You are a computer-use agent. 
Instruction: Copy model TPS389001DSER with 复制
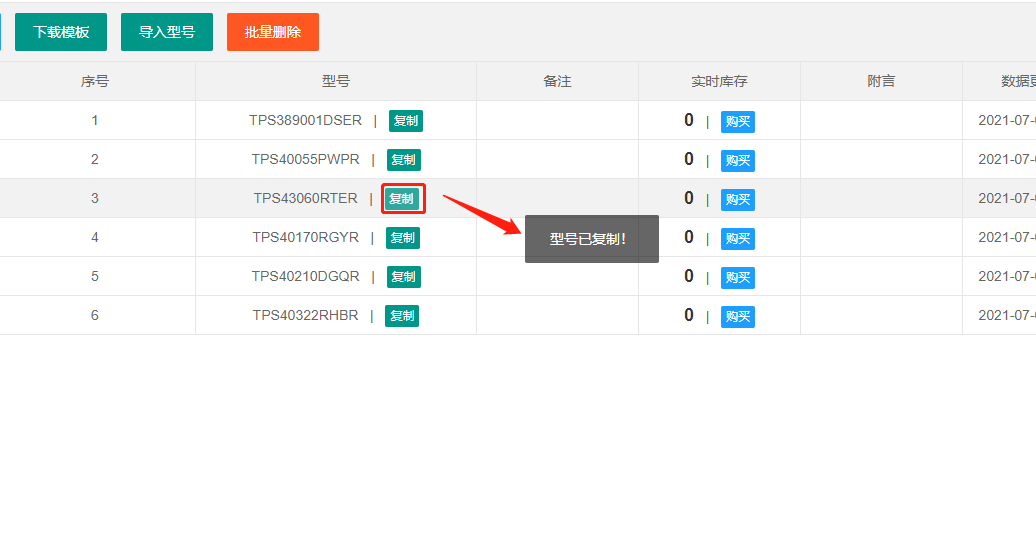(x=405, y=121)
